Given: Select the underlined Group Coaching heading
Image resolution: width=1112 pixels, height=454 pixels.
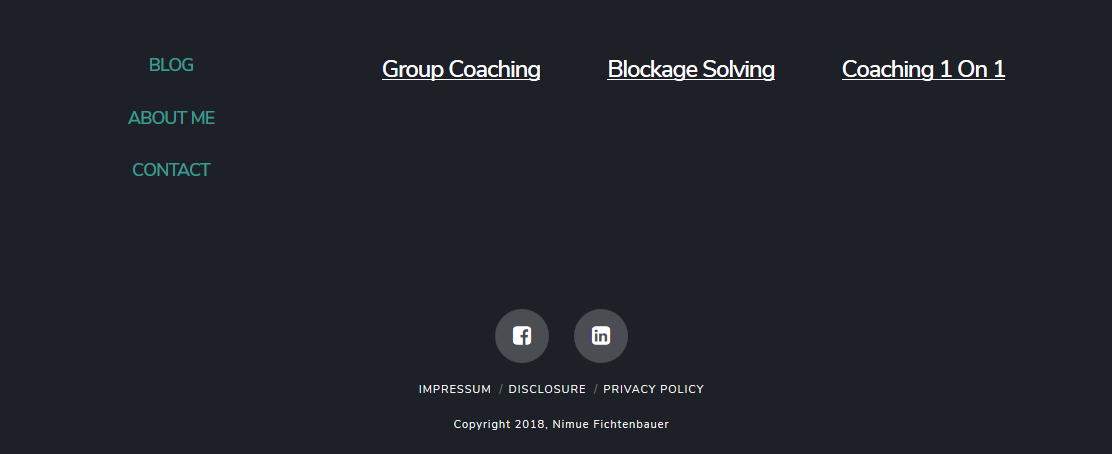Looking at the screenshot, I should click(x=461, y=69).
